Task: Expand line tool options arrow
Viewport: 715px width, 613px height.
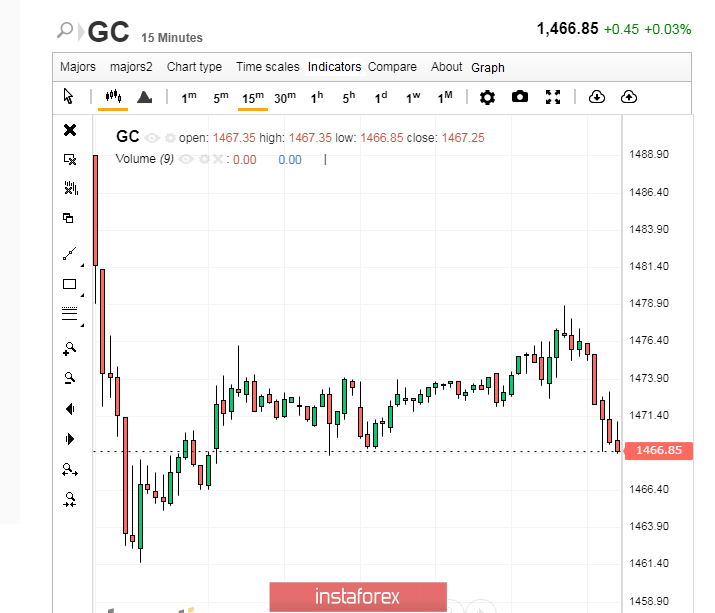Action: click(83, 265)
